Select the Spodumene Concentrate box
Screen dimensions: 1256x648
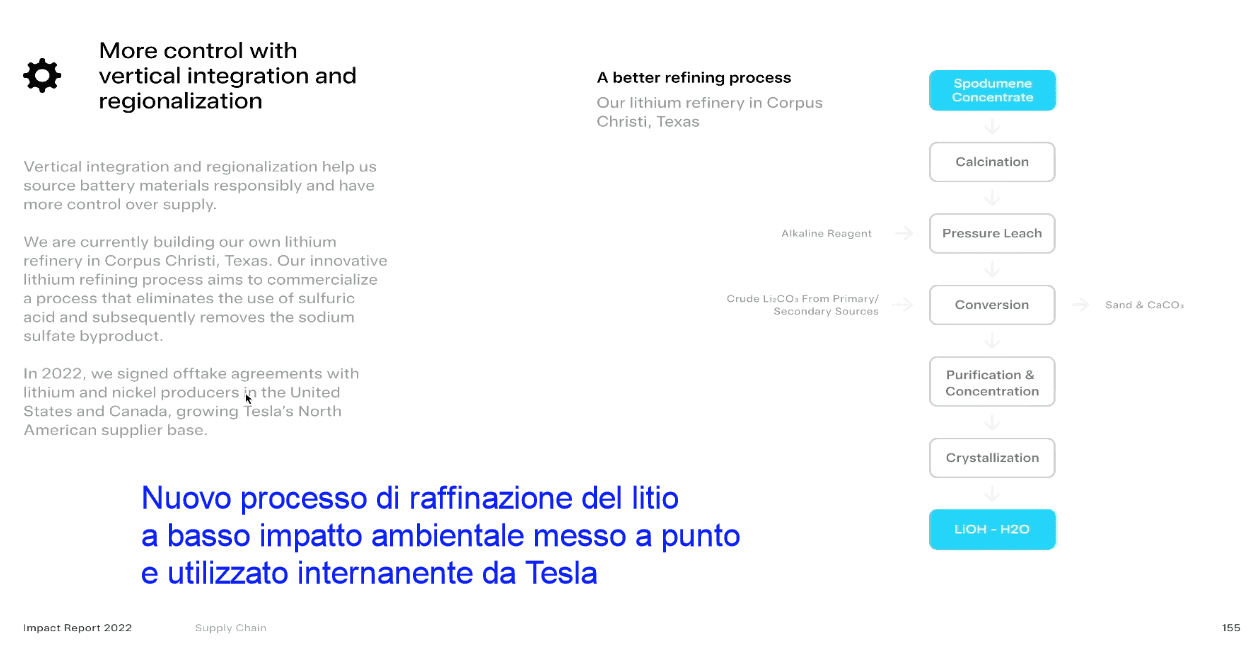coord(992,91)
